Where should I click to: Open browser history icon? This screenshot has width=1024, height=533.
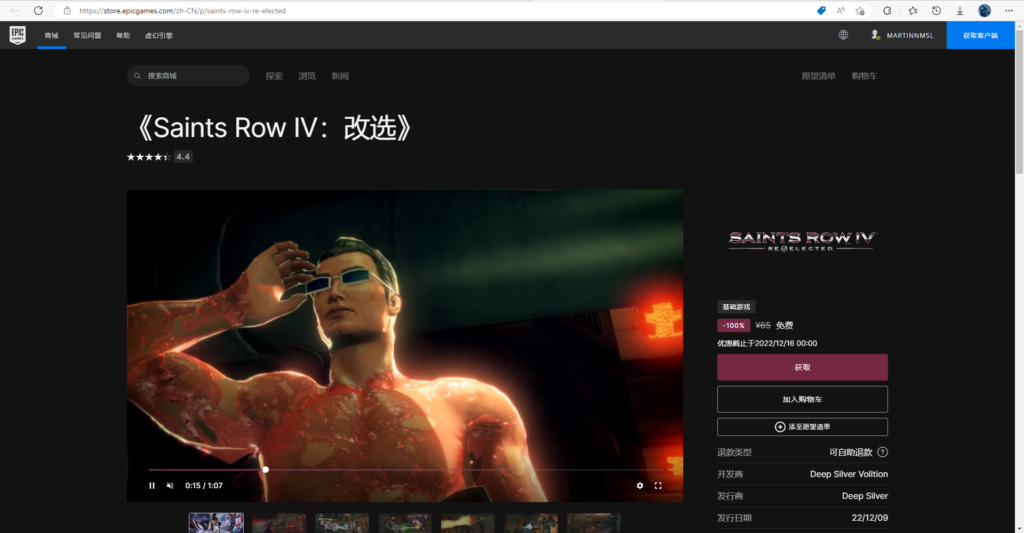coord(936,10)
